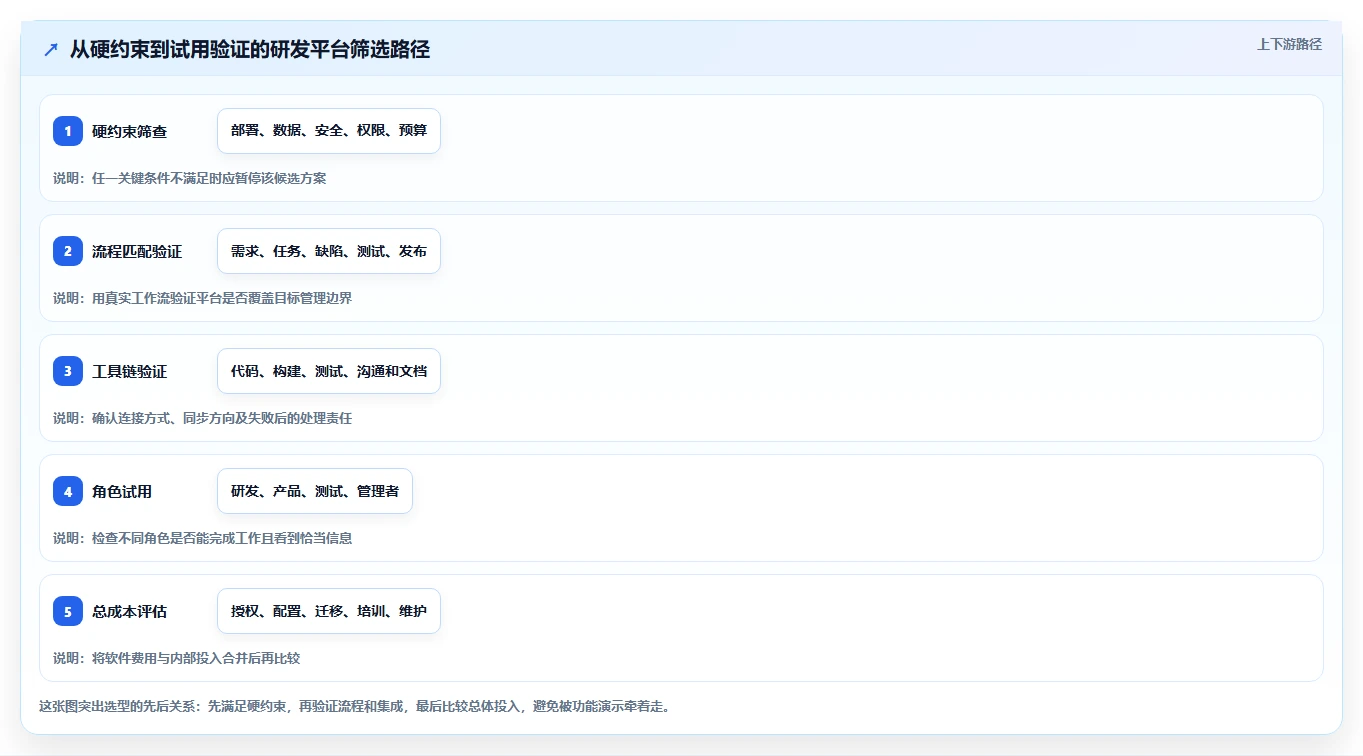
Task: Click the step number 2 badge
Action: 68,251
